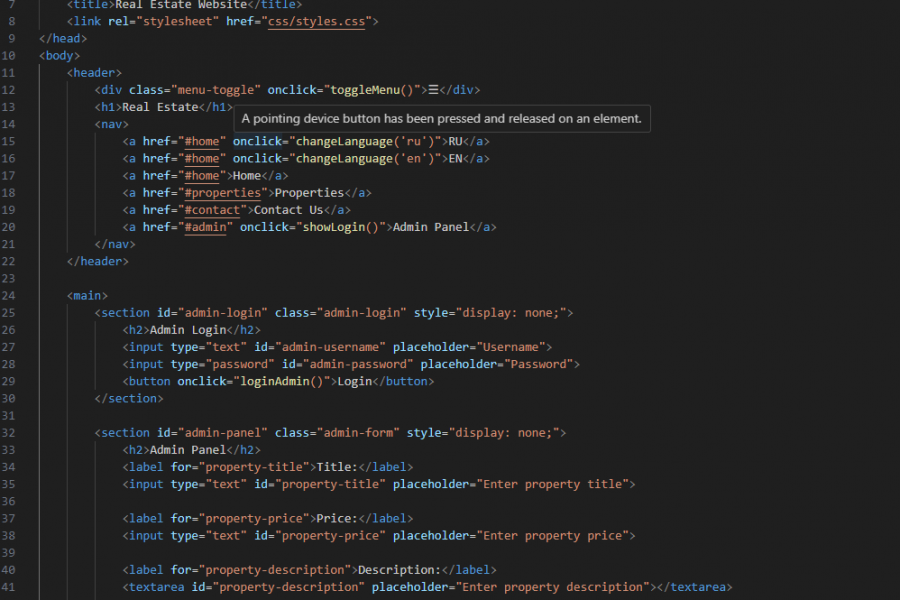Select line number 24 in the gutter
The width and height of the screenshot is (900, 600).
9,296
